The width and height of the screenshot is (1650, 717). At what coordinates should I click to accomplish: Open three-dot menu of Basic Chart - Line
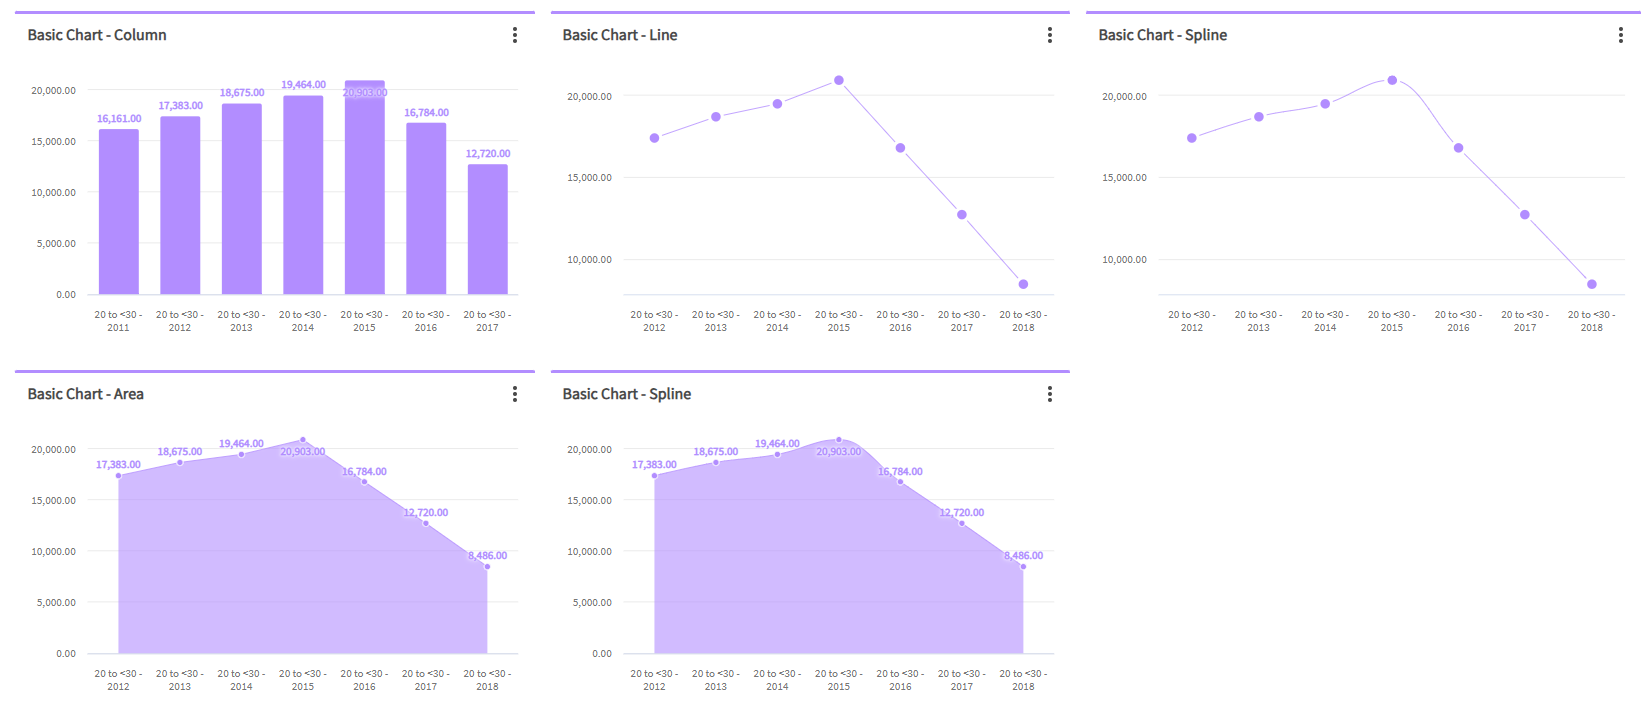[1050, 35]
